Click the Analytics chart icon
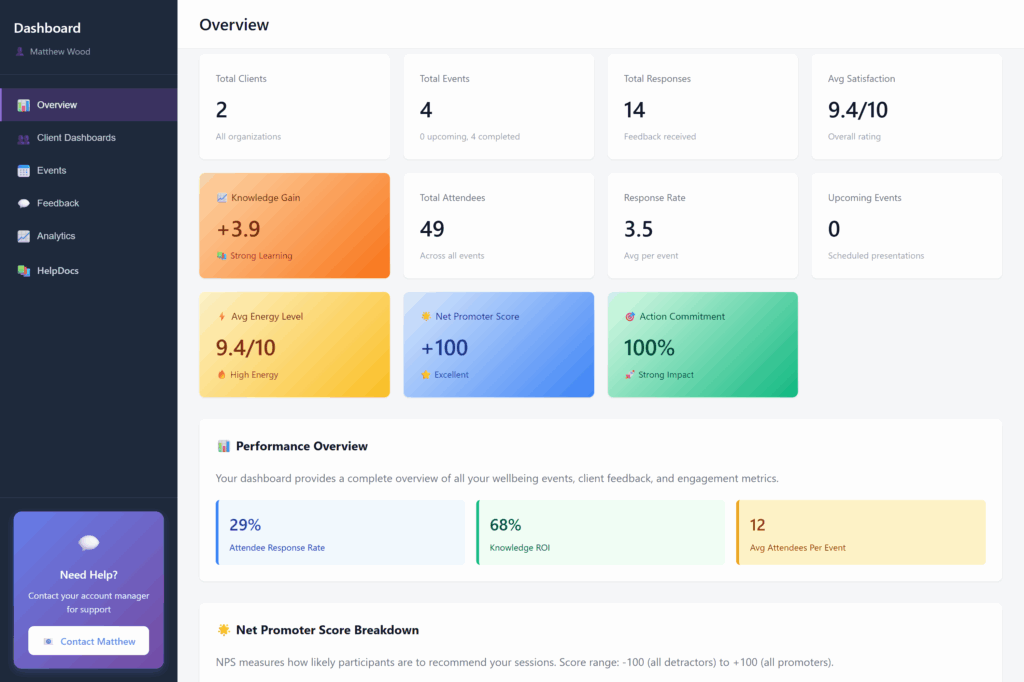 click(x=23, y=236)
